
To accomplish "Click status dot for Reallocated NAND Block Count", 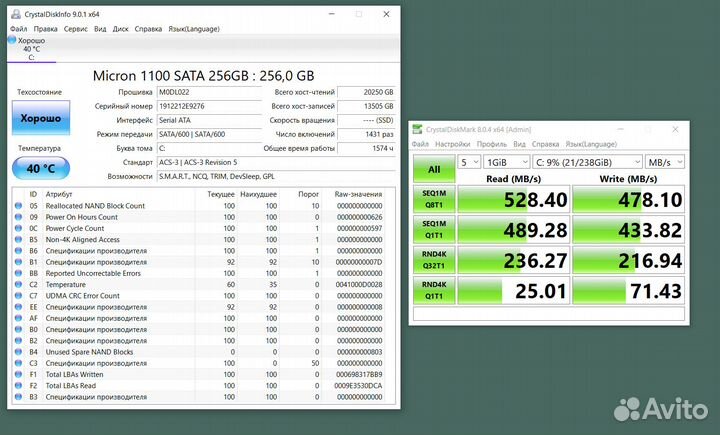I will coord(18,206).
